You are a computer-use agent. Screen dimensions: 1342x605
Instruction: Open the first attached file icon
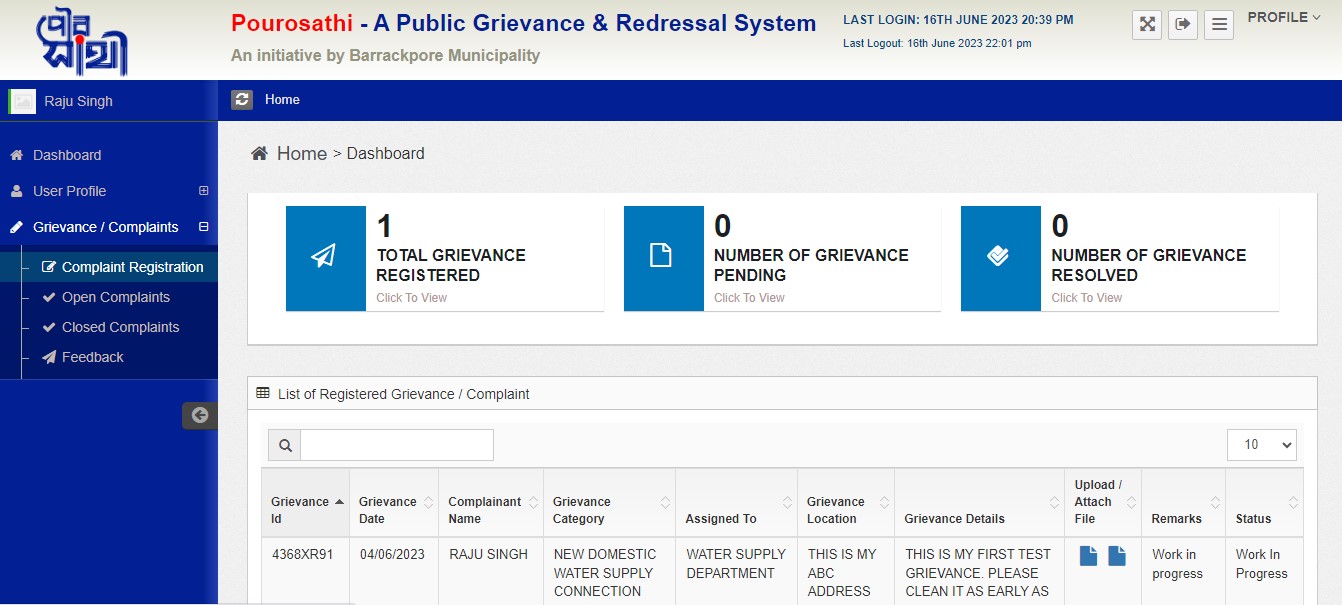pyautogui.click(x=1088, y=556)
